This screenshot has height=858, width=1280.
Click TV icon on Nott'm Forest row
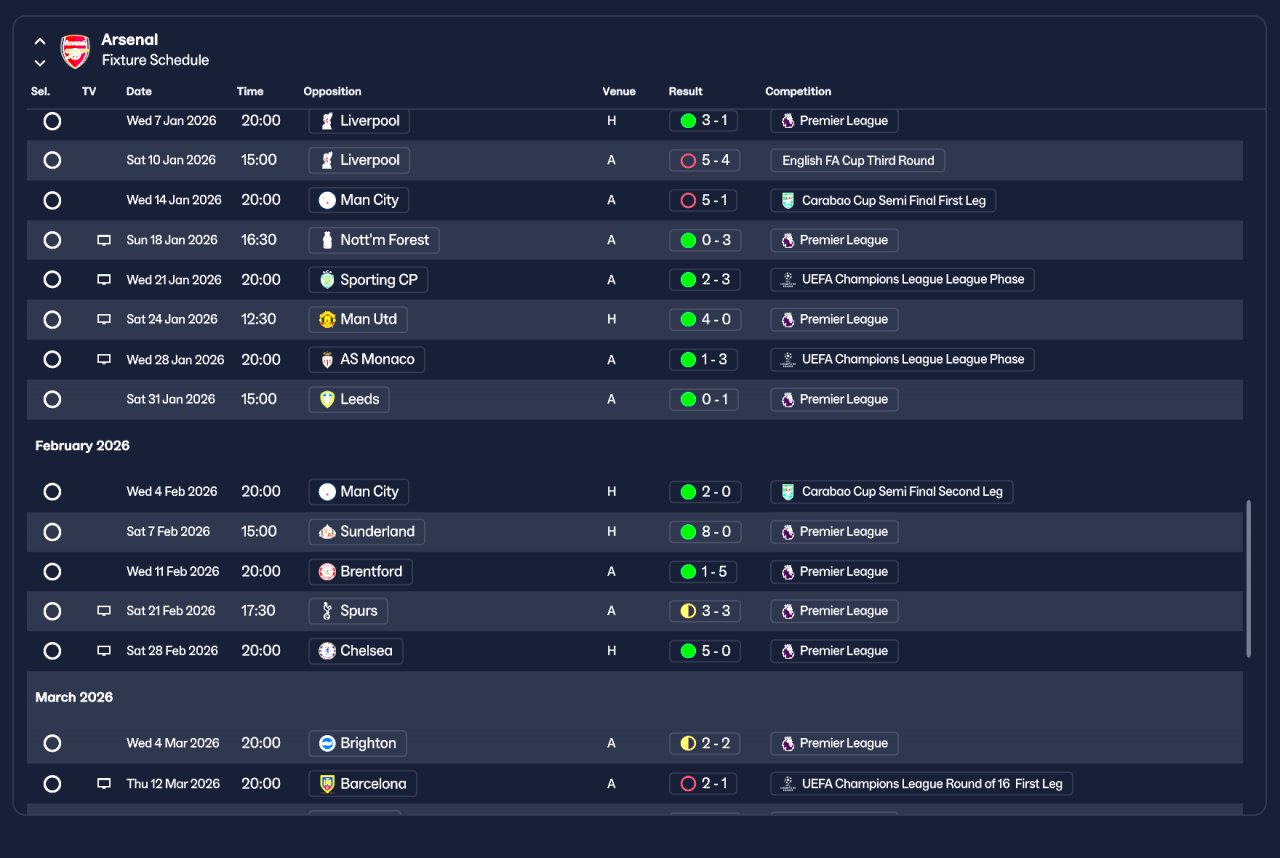click(104, 240)
